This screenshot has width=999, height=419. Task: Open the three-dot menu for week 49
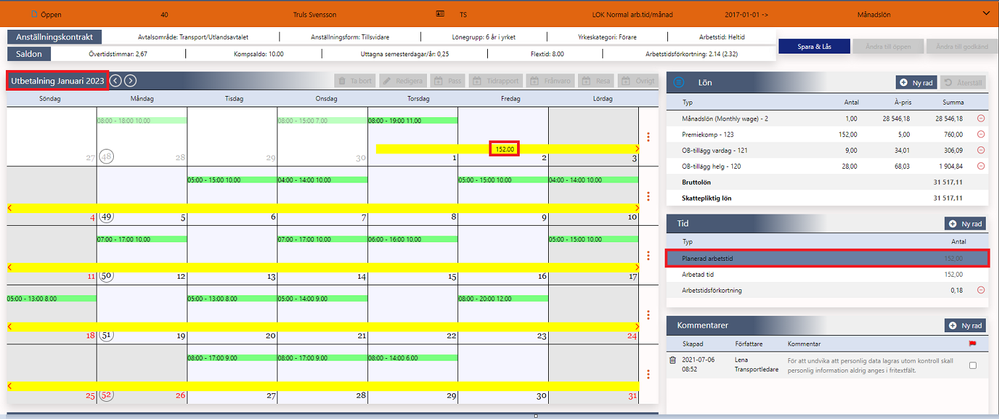(649, 196)
